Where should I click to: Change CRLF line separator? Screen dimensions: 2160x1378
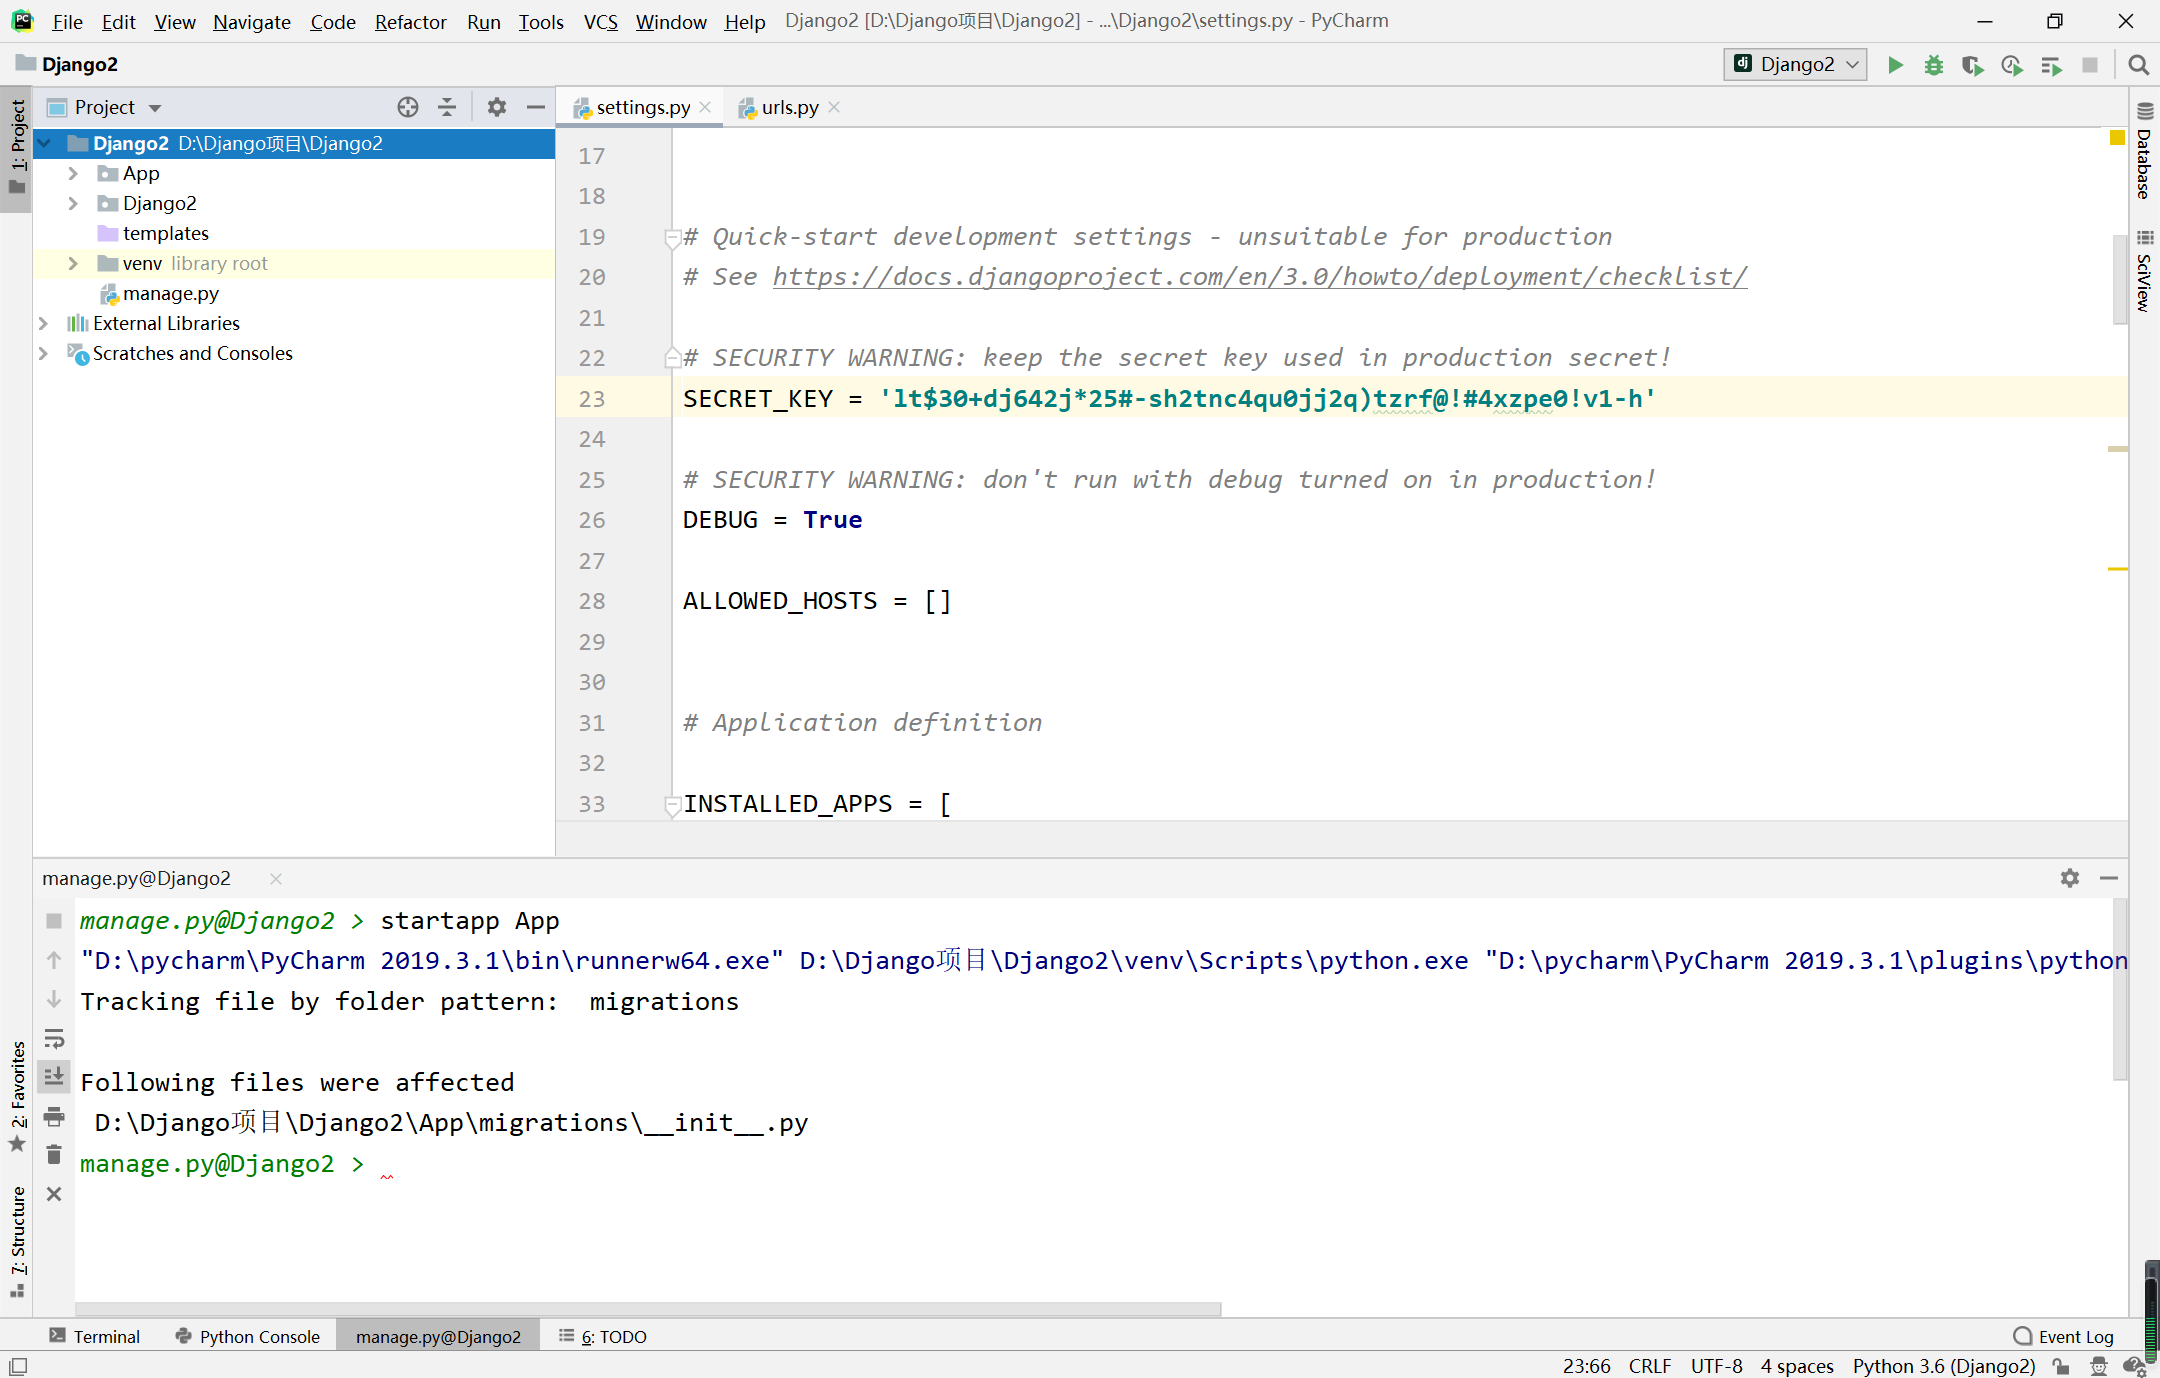pos(1649,1366)
